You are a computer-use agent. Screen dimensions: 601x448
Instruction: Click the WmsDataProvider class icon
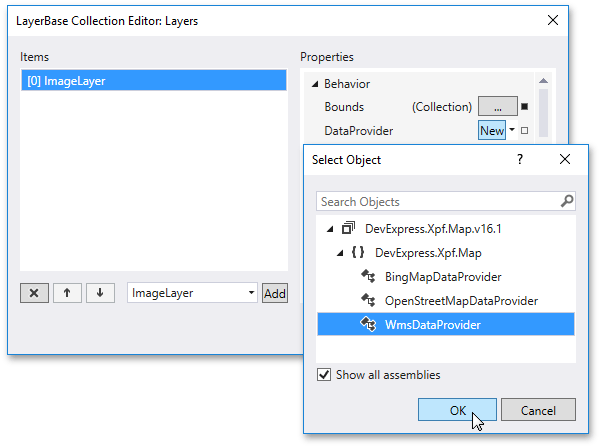pyautogui.click(x=368, y=324)
